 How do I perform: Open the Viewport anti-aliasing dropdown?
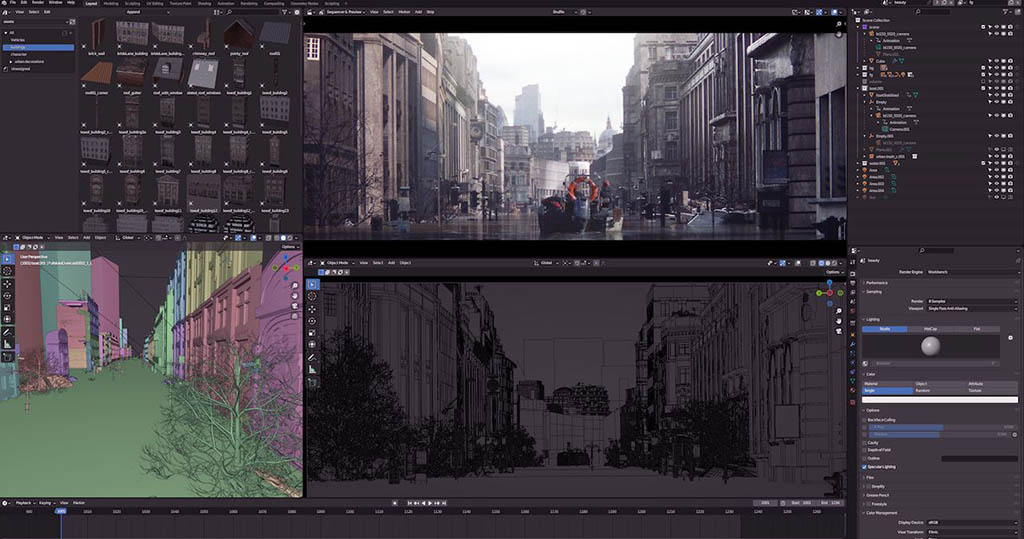(x=972, y=308)
